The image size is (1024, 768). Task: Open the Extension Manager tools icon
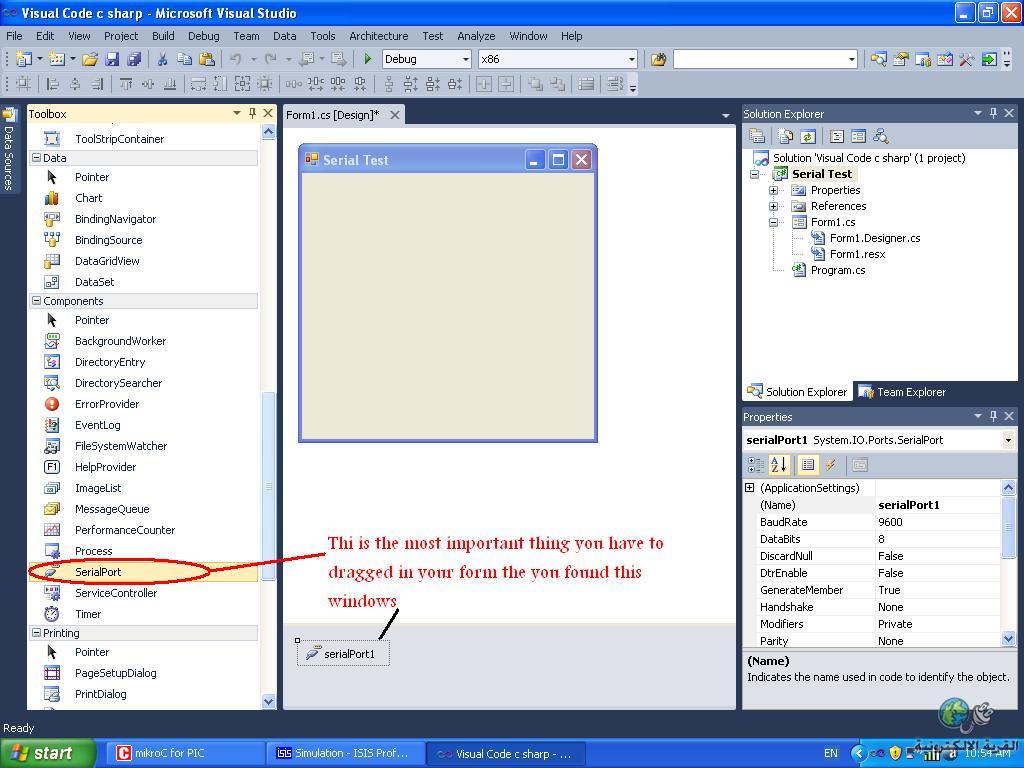coord(966,59)
